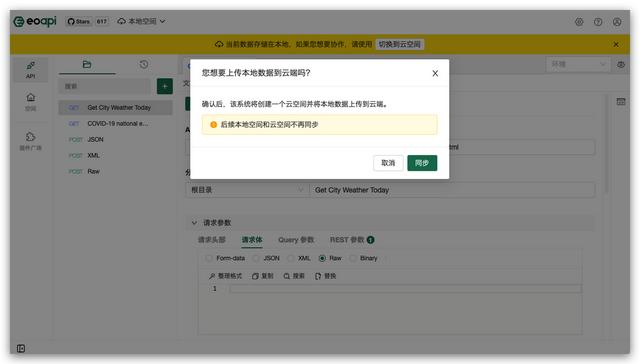The image size is (640, 364).
Task: Switch to the folder list tab
Action: 87,64
